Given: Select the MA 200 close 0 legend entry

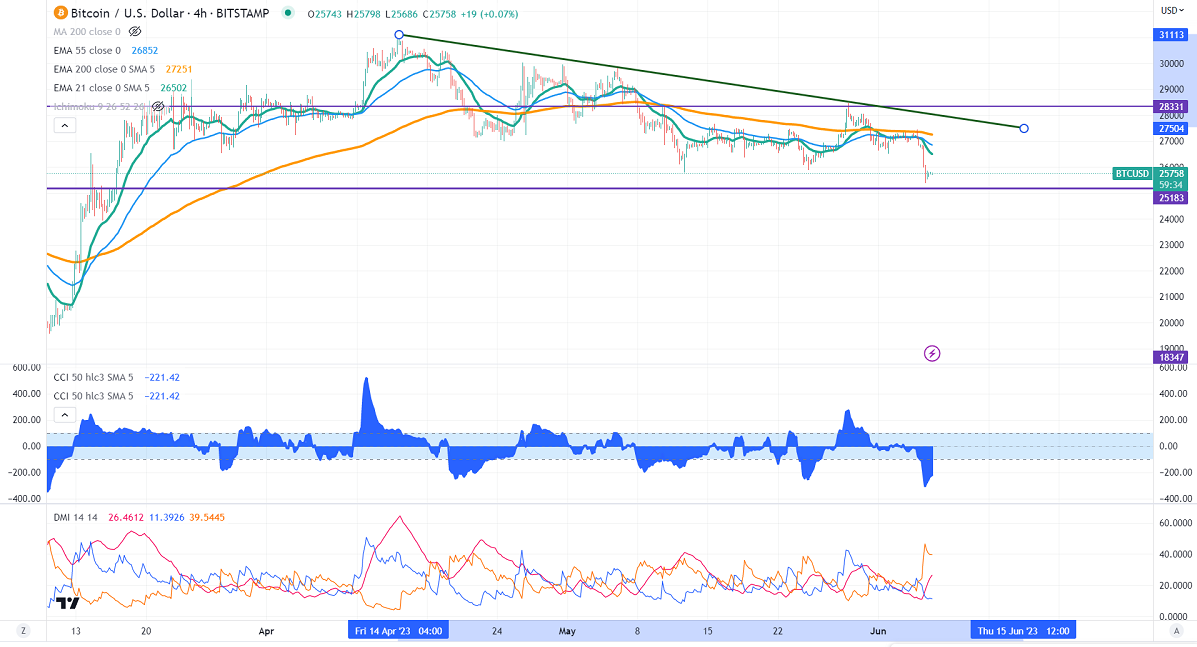Looking at the screenshot, I should 87,31.
